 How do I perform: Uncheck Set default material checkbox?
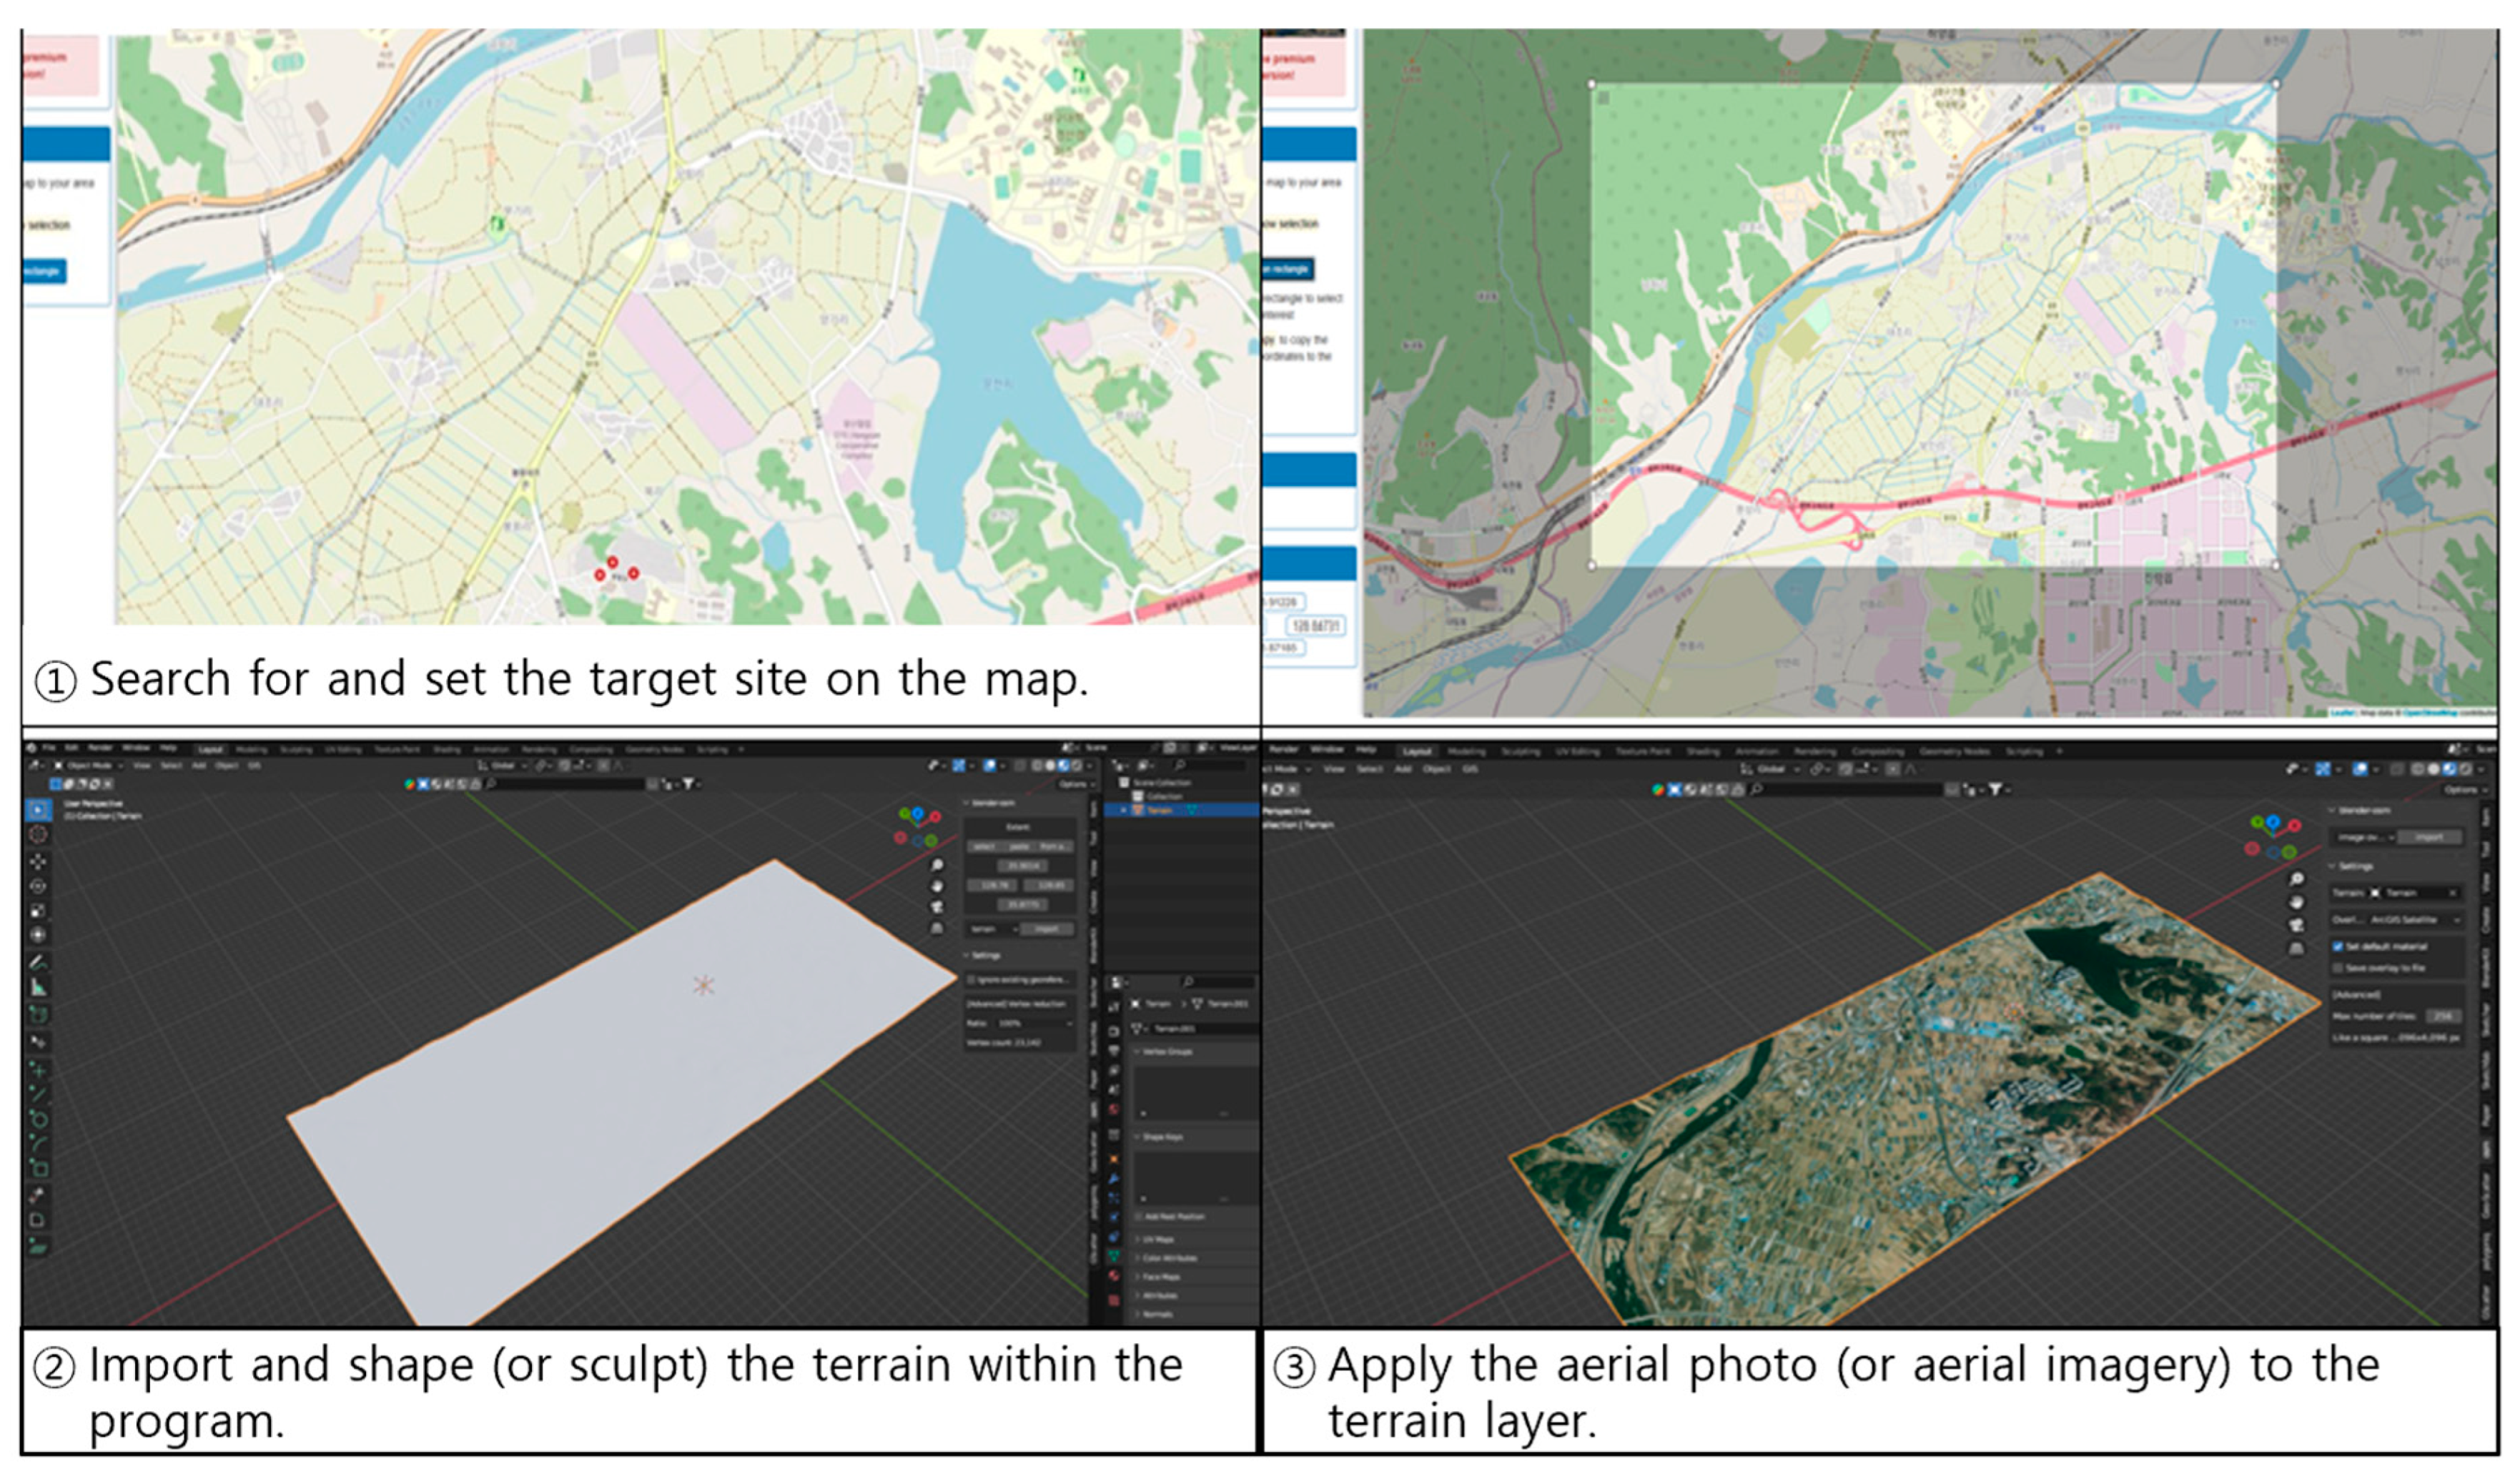[x=2338, y=946]
